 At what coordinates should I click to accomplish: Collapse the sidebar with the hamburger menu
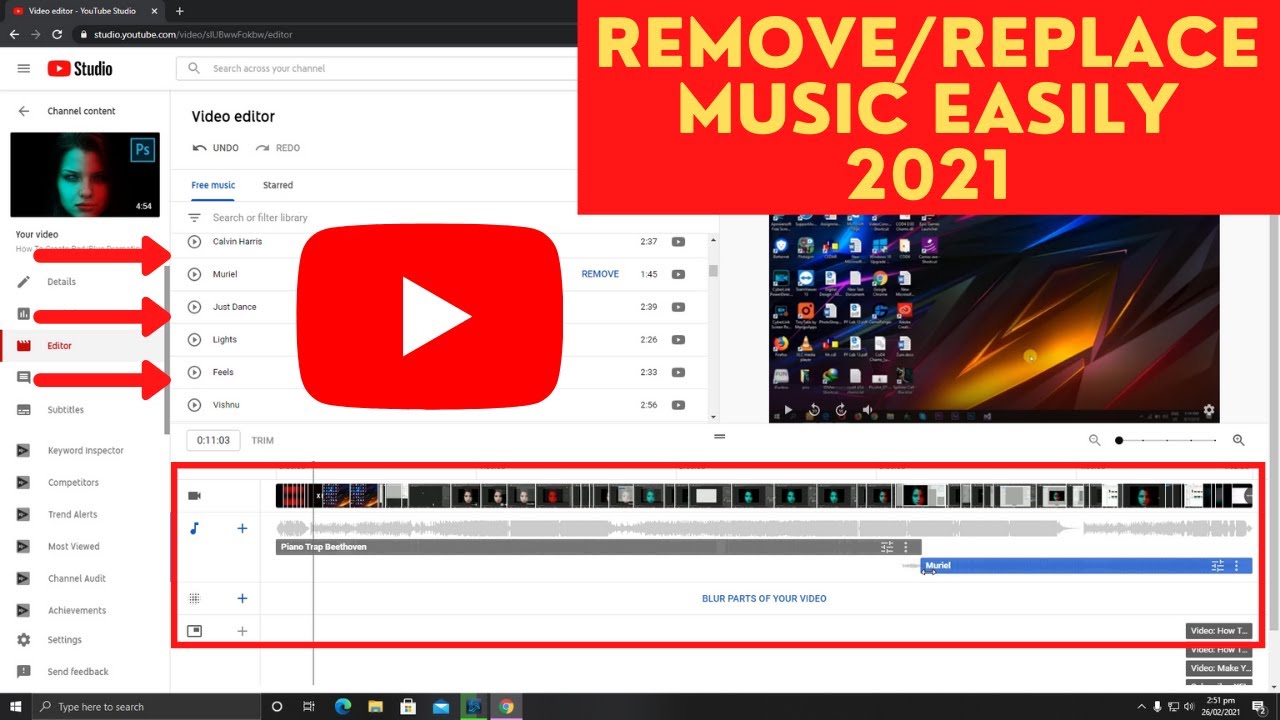(23, 68)
